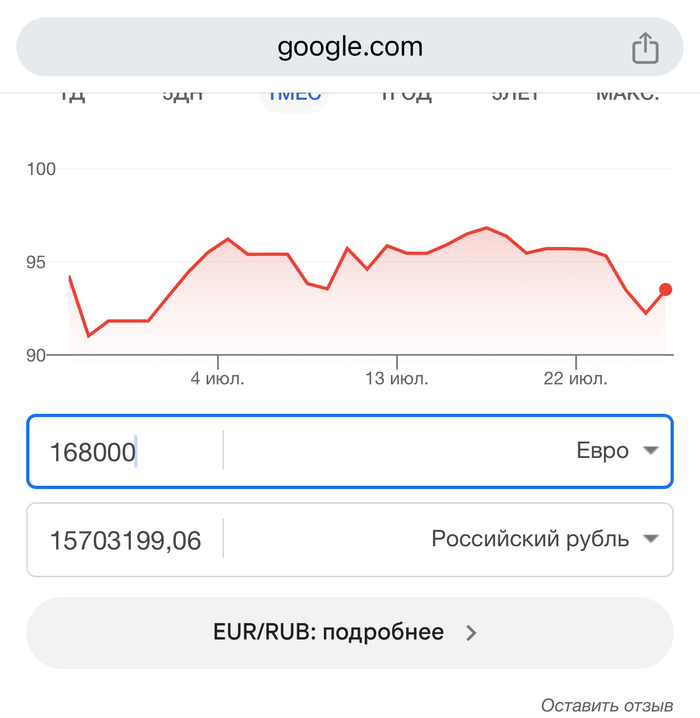
Task: Switch to the 1Д time range tab
Action: click(72, 96)
